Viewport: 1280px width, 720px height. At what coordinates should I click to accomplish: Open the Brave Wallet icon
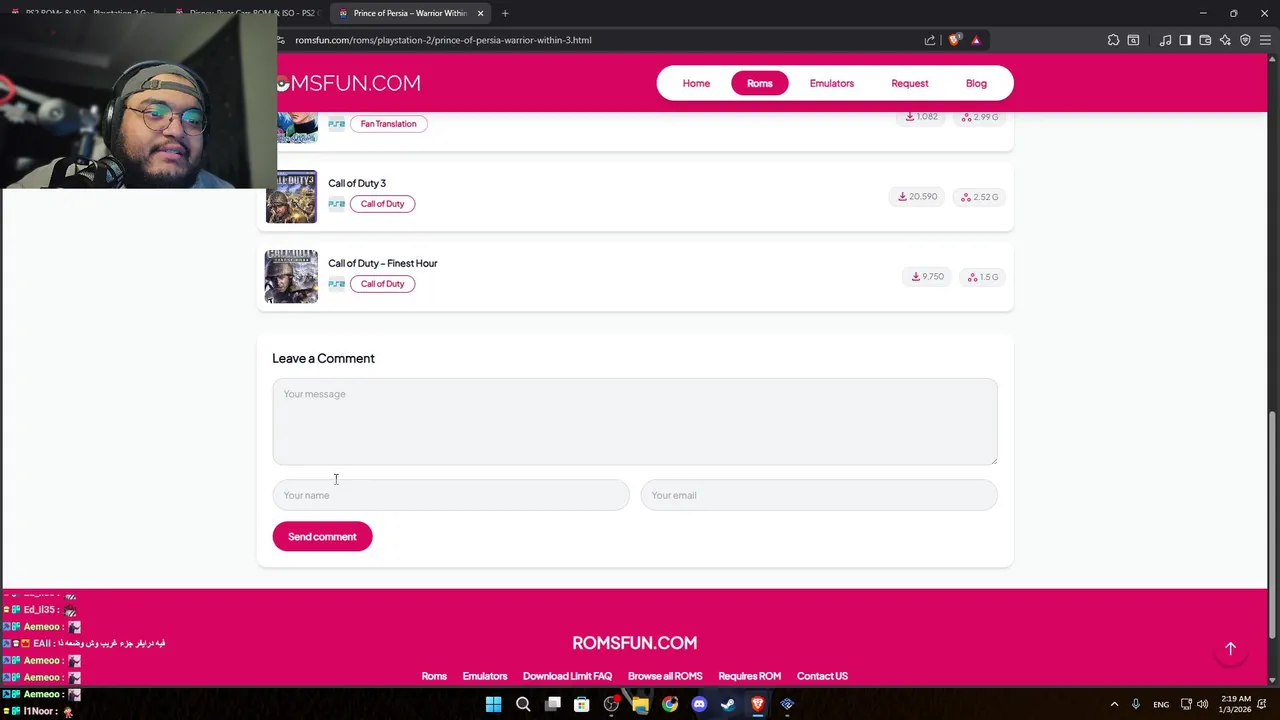point(1205,40)
